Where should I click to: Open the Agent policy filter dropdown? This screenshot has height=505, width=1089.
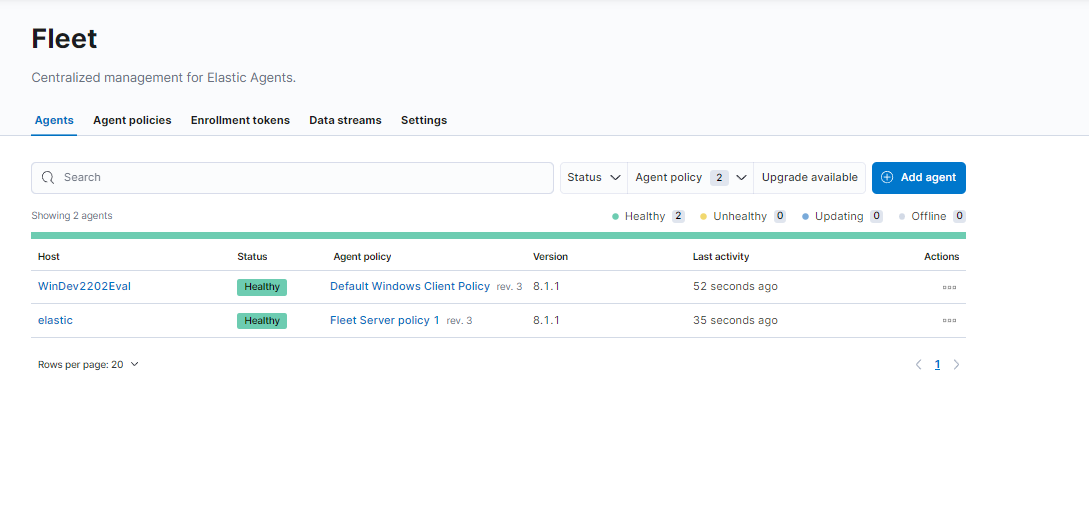[x=691, y=178]
